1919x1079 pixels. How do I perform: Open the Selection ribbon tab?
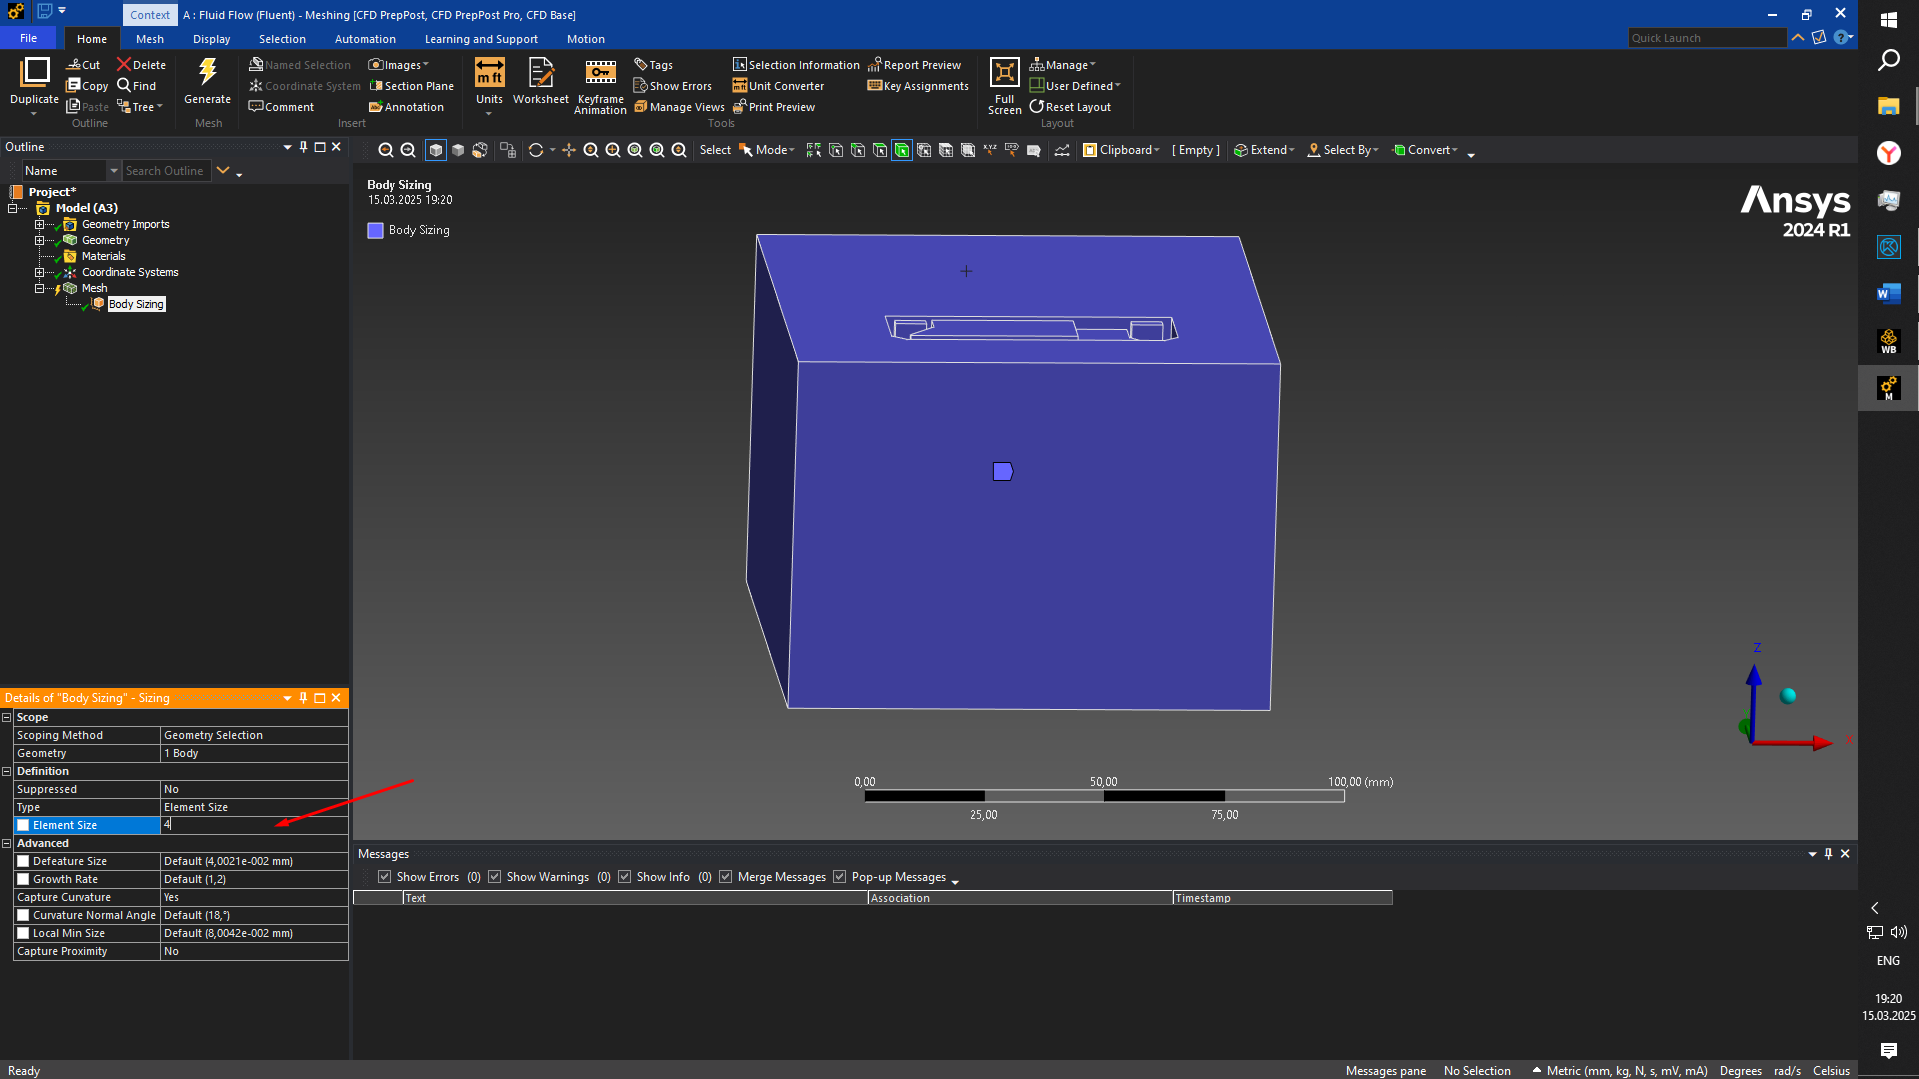pyautogui.click(x=282, y=39)
